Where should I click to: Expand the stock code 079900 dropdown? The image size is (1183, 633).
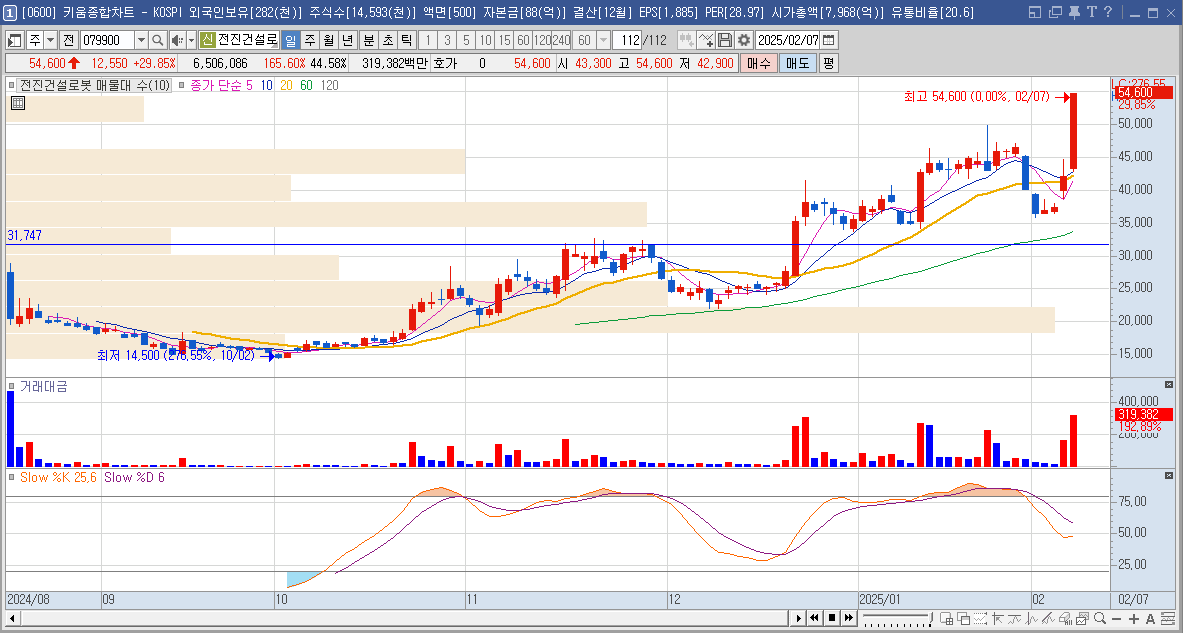(141, 40)
